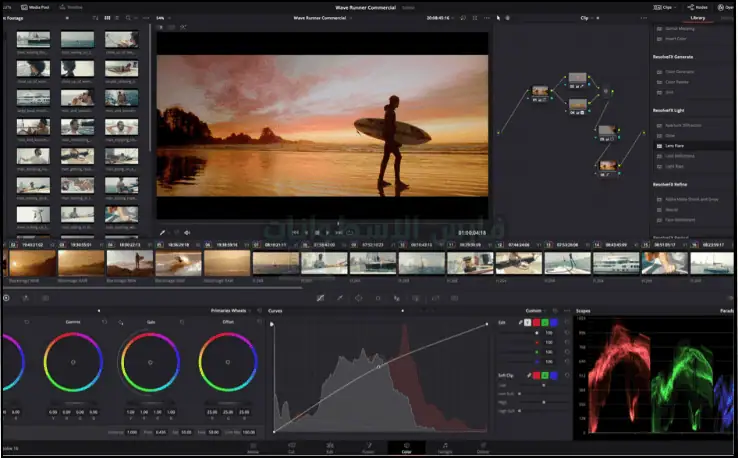This screenshot has width=738, height=458.
Task: Open the Custom curves mode dropdown
Action: [x=537, y=311]
